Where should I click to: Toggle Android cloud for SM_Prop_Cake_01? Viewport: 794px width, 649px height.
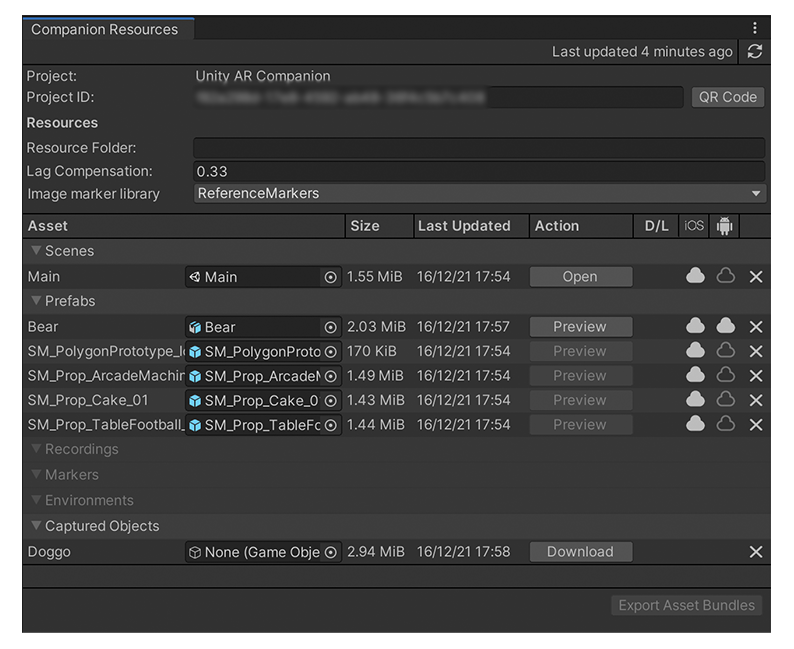pos(726,400)
